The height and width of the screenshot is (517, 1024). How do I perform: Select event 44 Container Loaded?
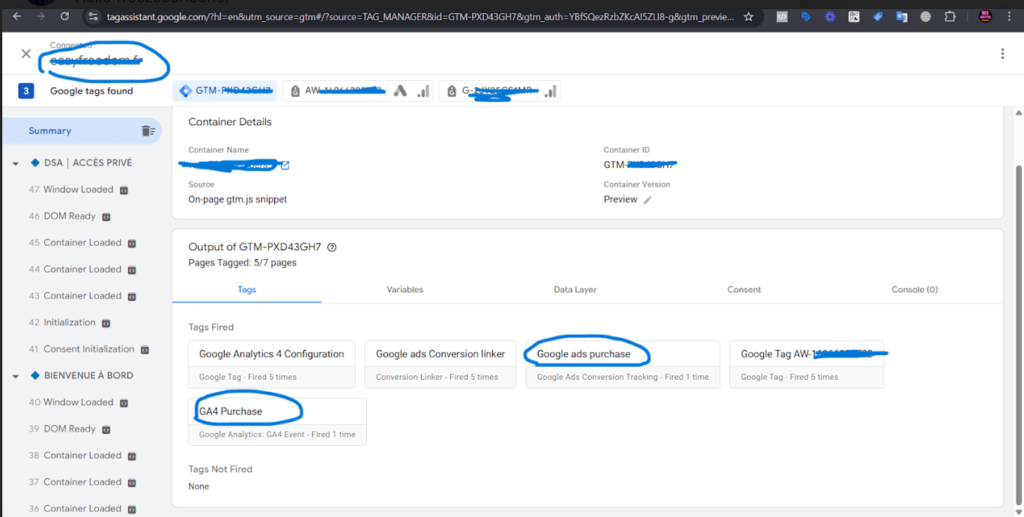point(82,269)
